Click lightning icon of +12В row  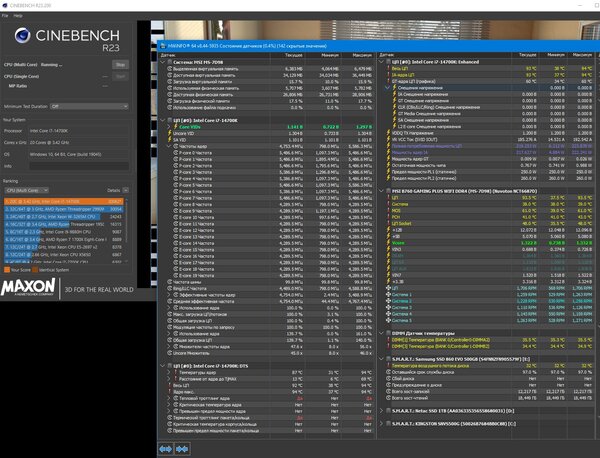pyautogui.click(x=388, y=230)
